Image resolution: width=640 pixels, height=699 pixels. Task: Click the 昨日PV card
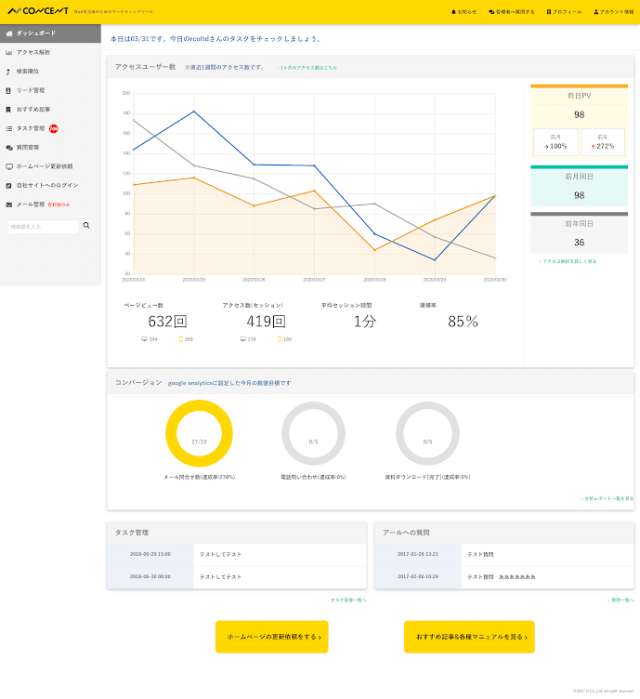pos(579,121)
